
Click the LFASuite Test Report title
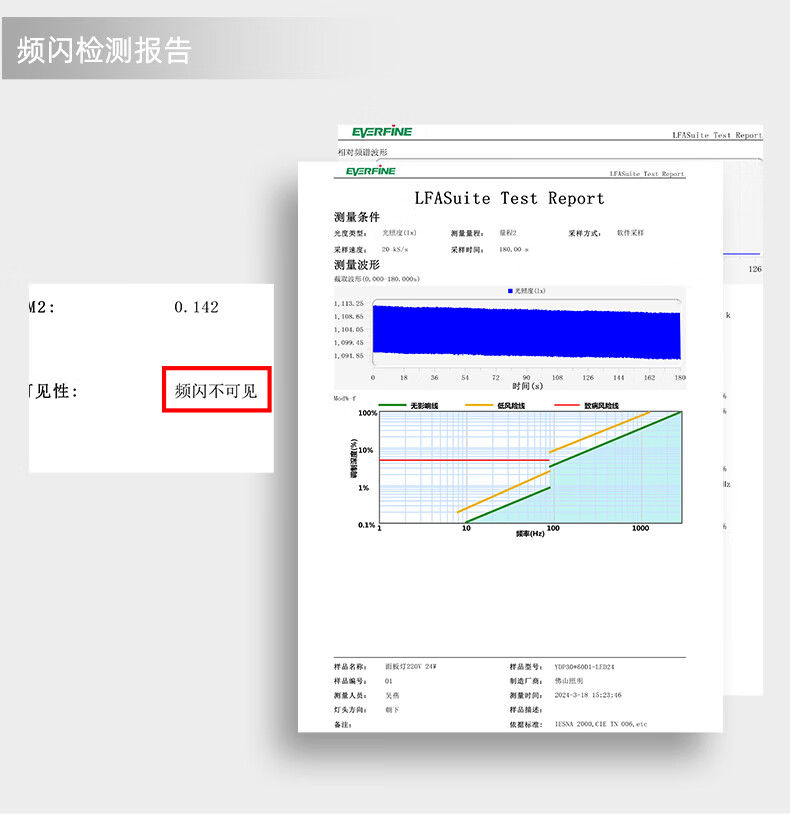click(x=509, y=198)
